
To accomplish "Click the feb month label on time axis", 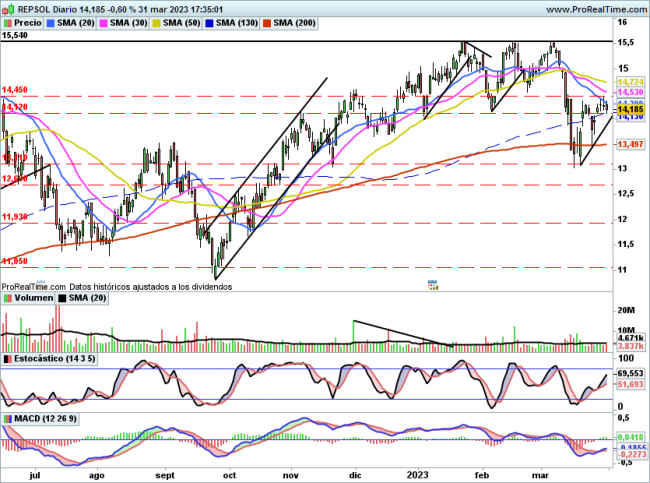I will 482,475.
